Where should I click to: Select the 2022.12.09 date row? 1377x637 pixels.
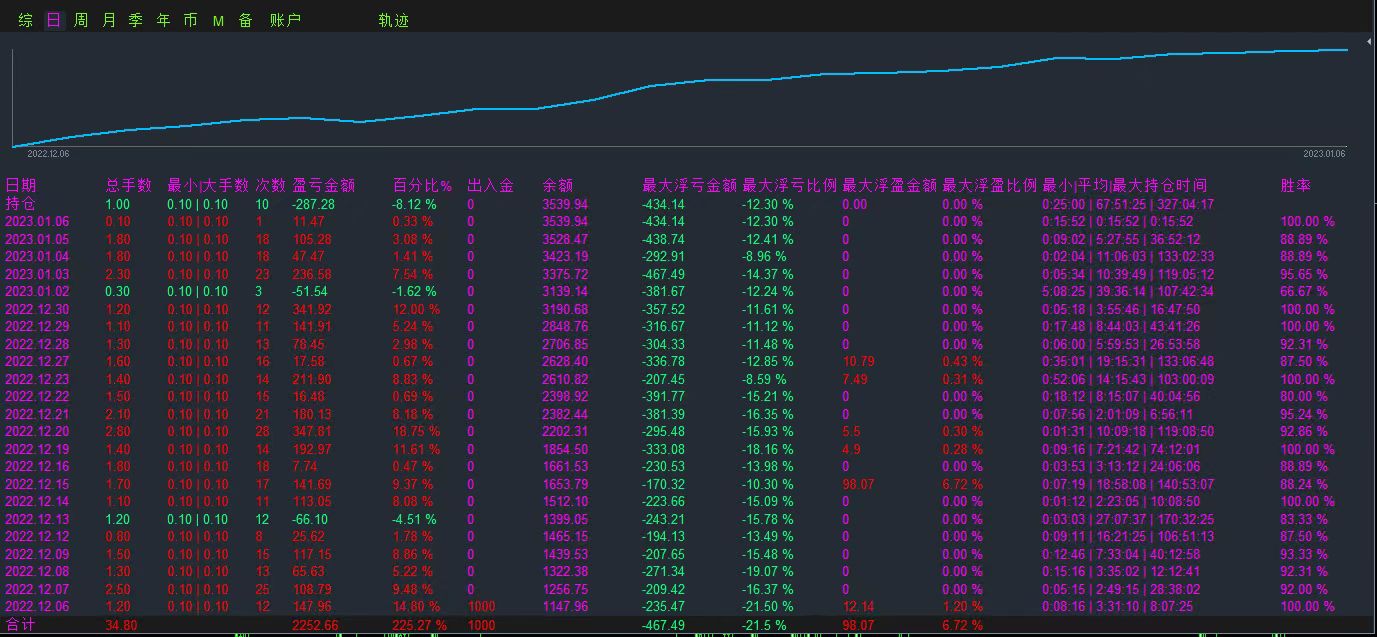coord(37,554)
